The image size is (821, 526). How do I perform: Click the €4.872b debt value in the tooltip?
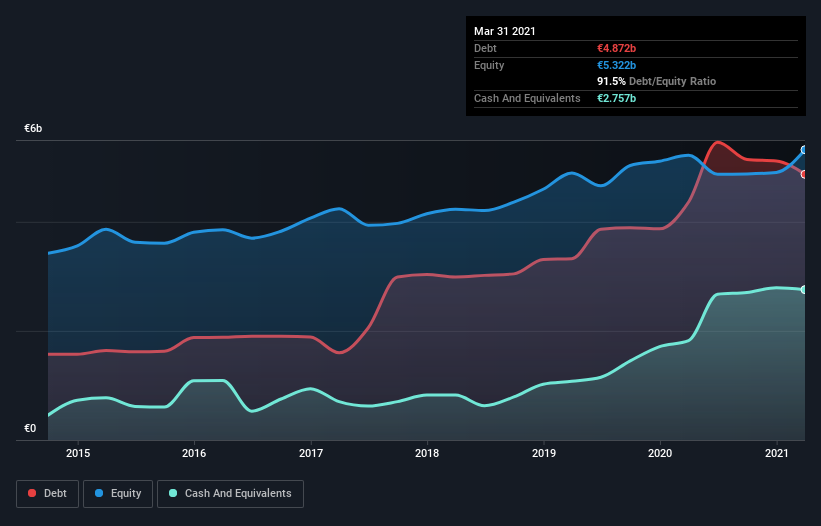(616, 48)
